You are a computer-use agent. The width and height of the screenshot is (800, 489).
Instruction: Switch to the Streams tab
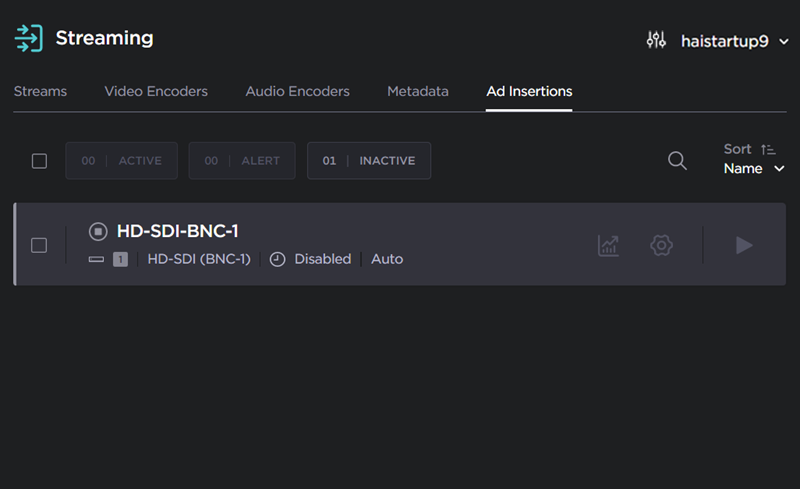coord(40,91)
